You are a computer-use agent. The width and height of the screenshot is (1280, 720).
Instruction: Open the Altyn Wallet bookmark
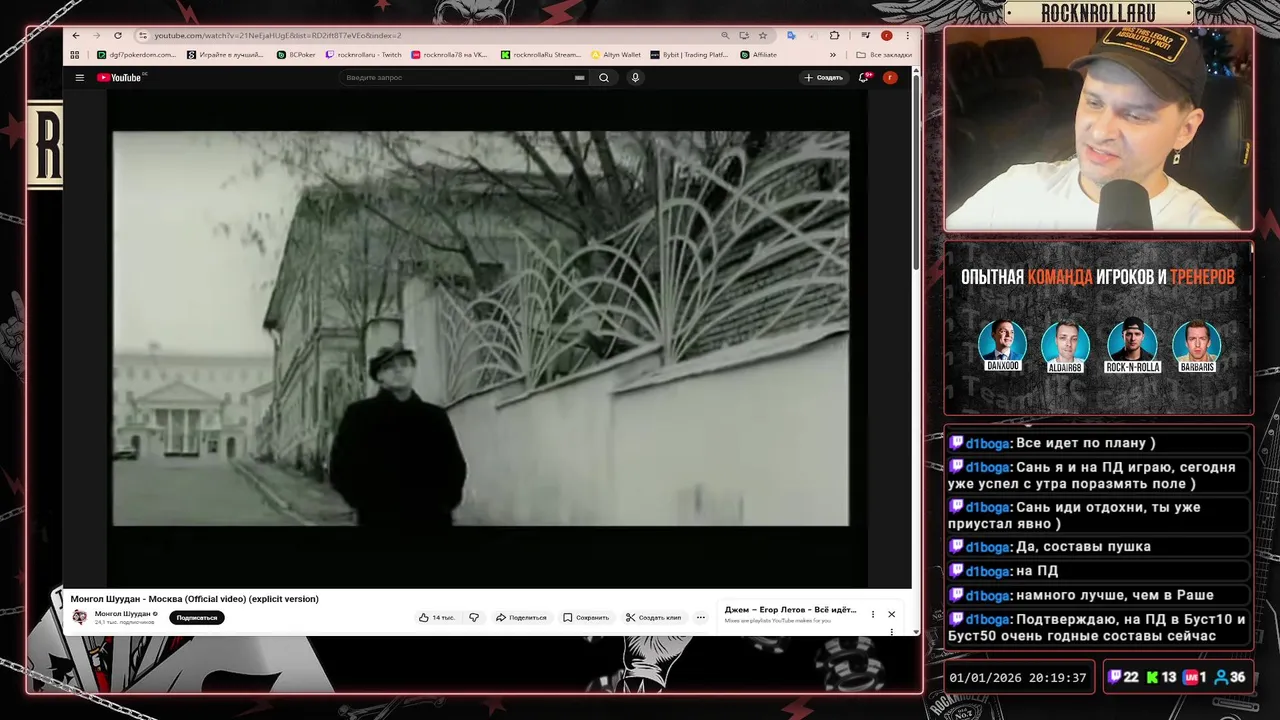[x=616, y=55]
